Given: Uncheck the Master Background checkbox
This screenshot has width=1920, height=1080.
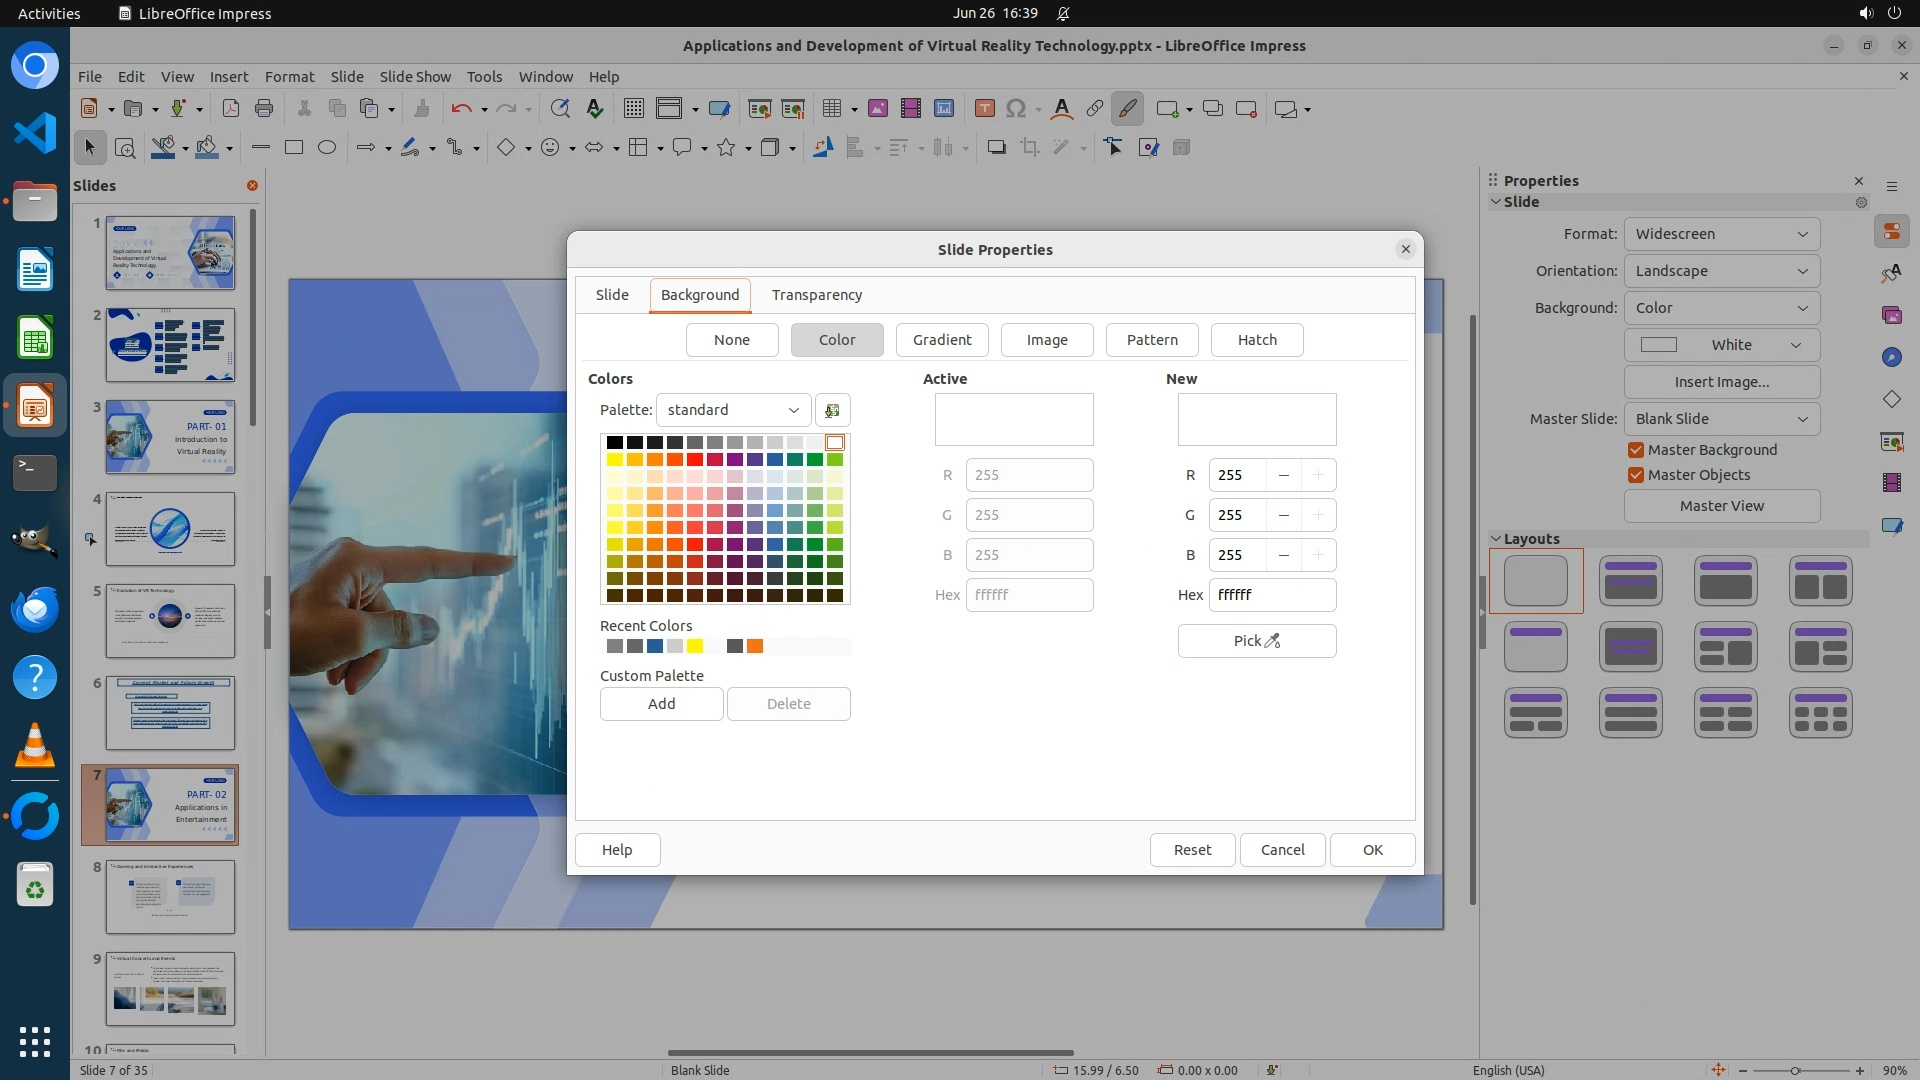Looking at the screenshot, I should coord(1636,450).
